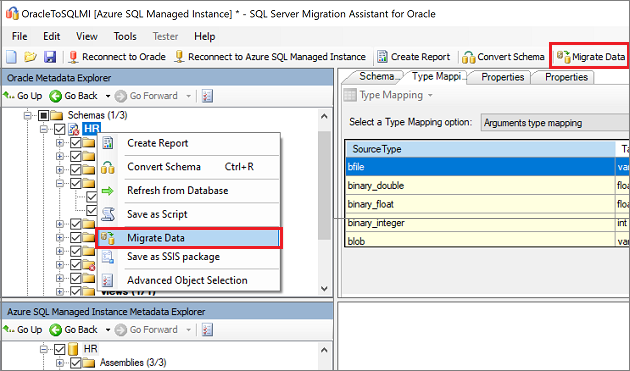Click Azure explorer scrollbar up arrow

(324, 350)
